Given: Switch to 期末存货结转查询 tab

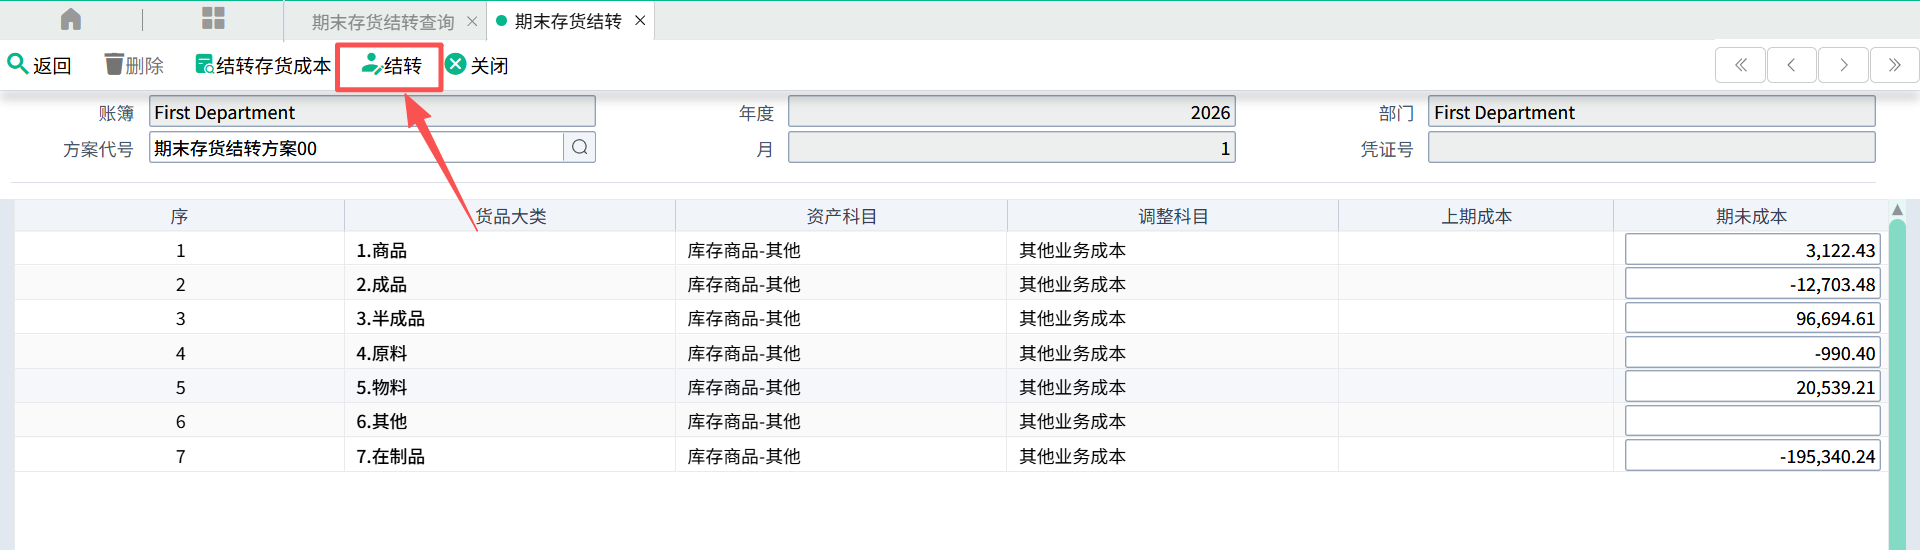Looking at the screenshot, I should click(x=382, y=21).
